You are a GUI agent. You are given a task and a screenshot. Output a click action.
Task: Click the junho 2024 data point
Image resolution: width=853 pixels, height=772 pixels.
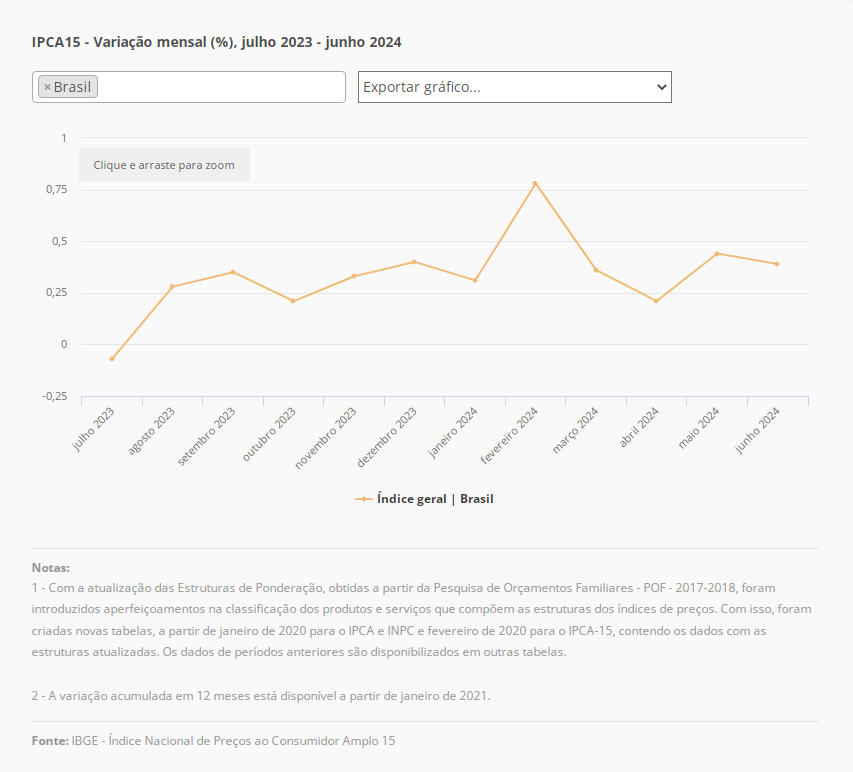[x=777, y=264]
